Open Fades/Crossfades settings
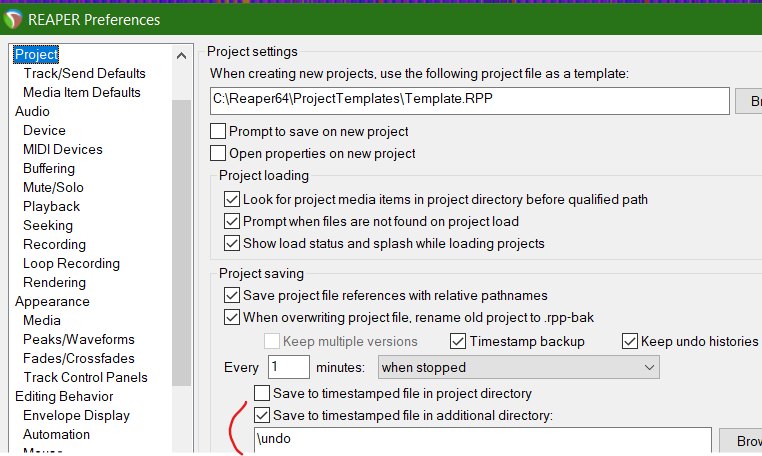 [x=79, y=358]
